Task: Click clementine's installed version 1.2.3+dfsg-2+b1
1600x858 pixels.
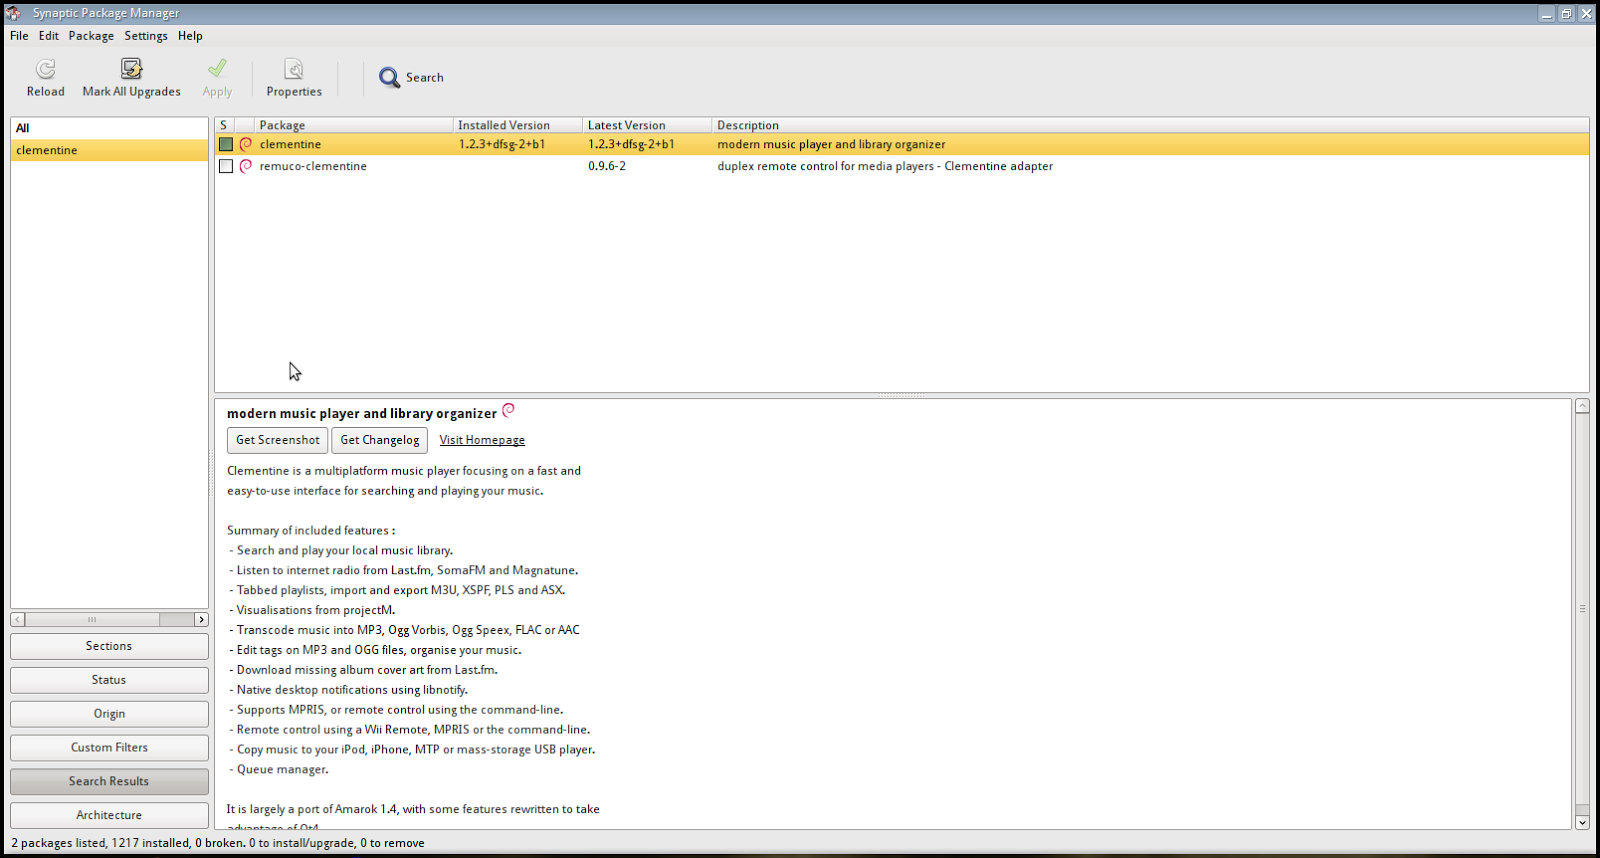Action: pyautogui.click(x=502, y=144)
